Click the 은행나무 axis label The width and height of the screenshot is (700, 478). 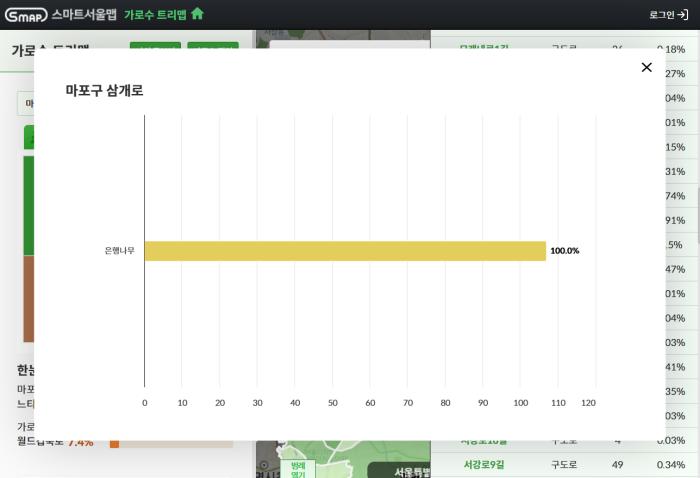(x=119, y=251)
